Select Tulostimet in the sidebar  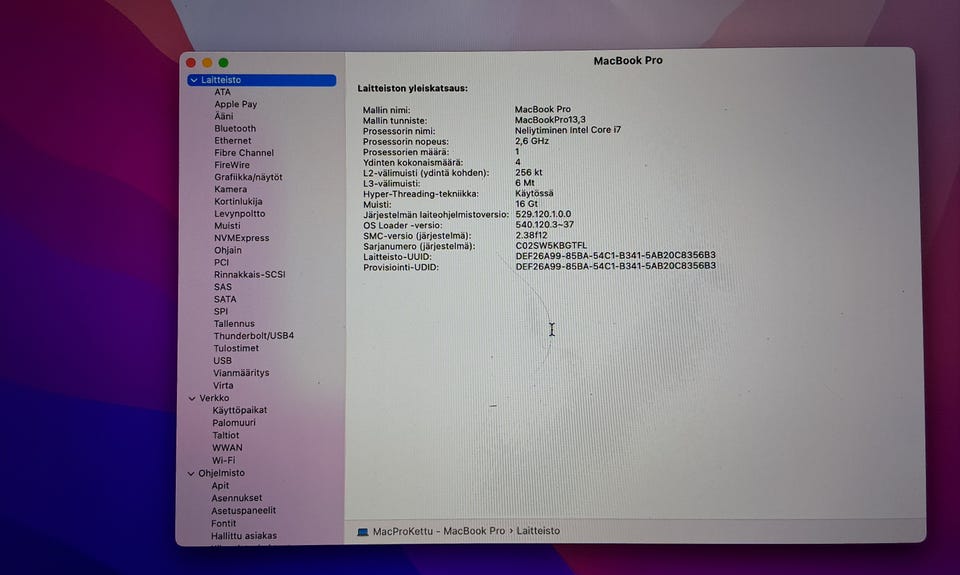point(236,348)
